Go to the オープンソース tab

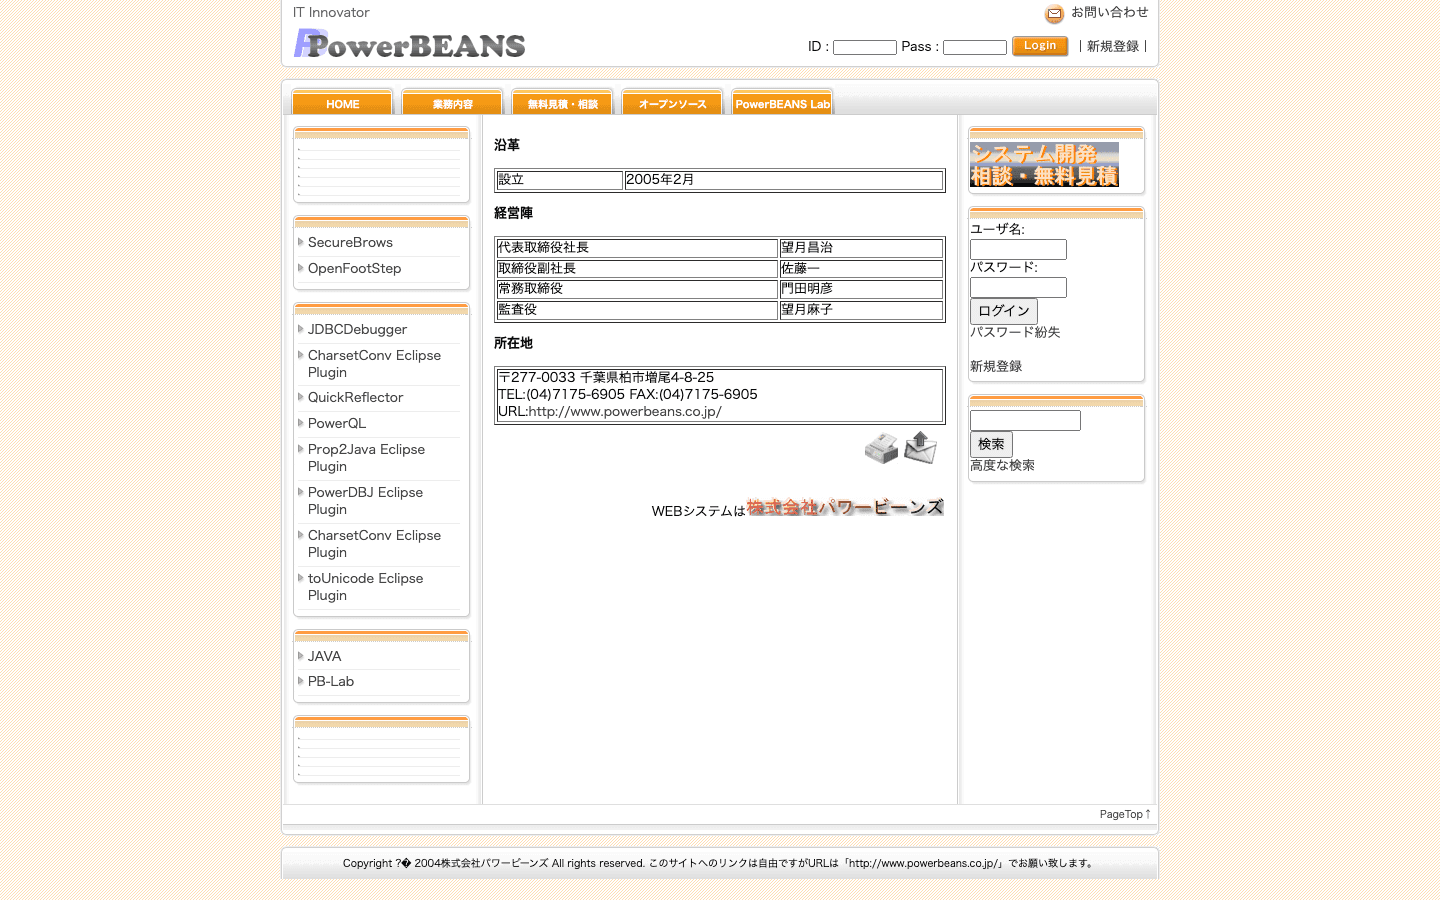coord(672,103)
